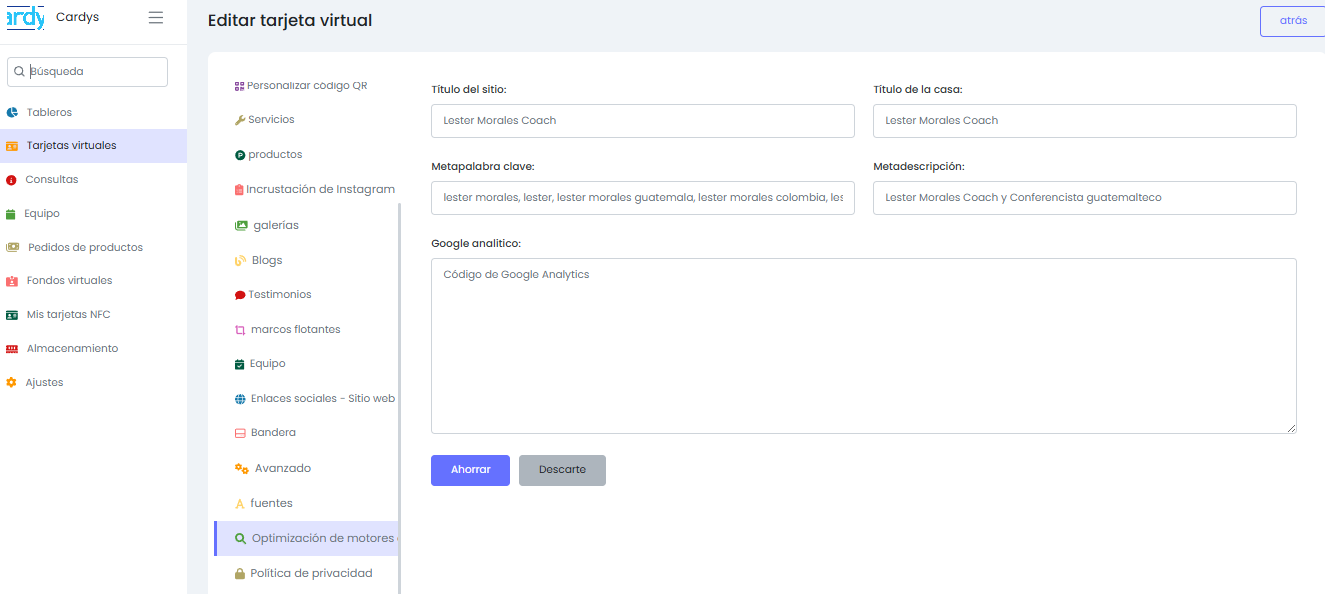Click the Personalizar código QR icon
Viewport: 1325px width, 594px height.
click(239, 86)
